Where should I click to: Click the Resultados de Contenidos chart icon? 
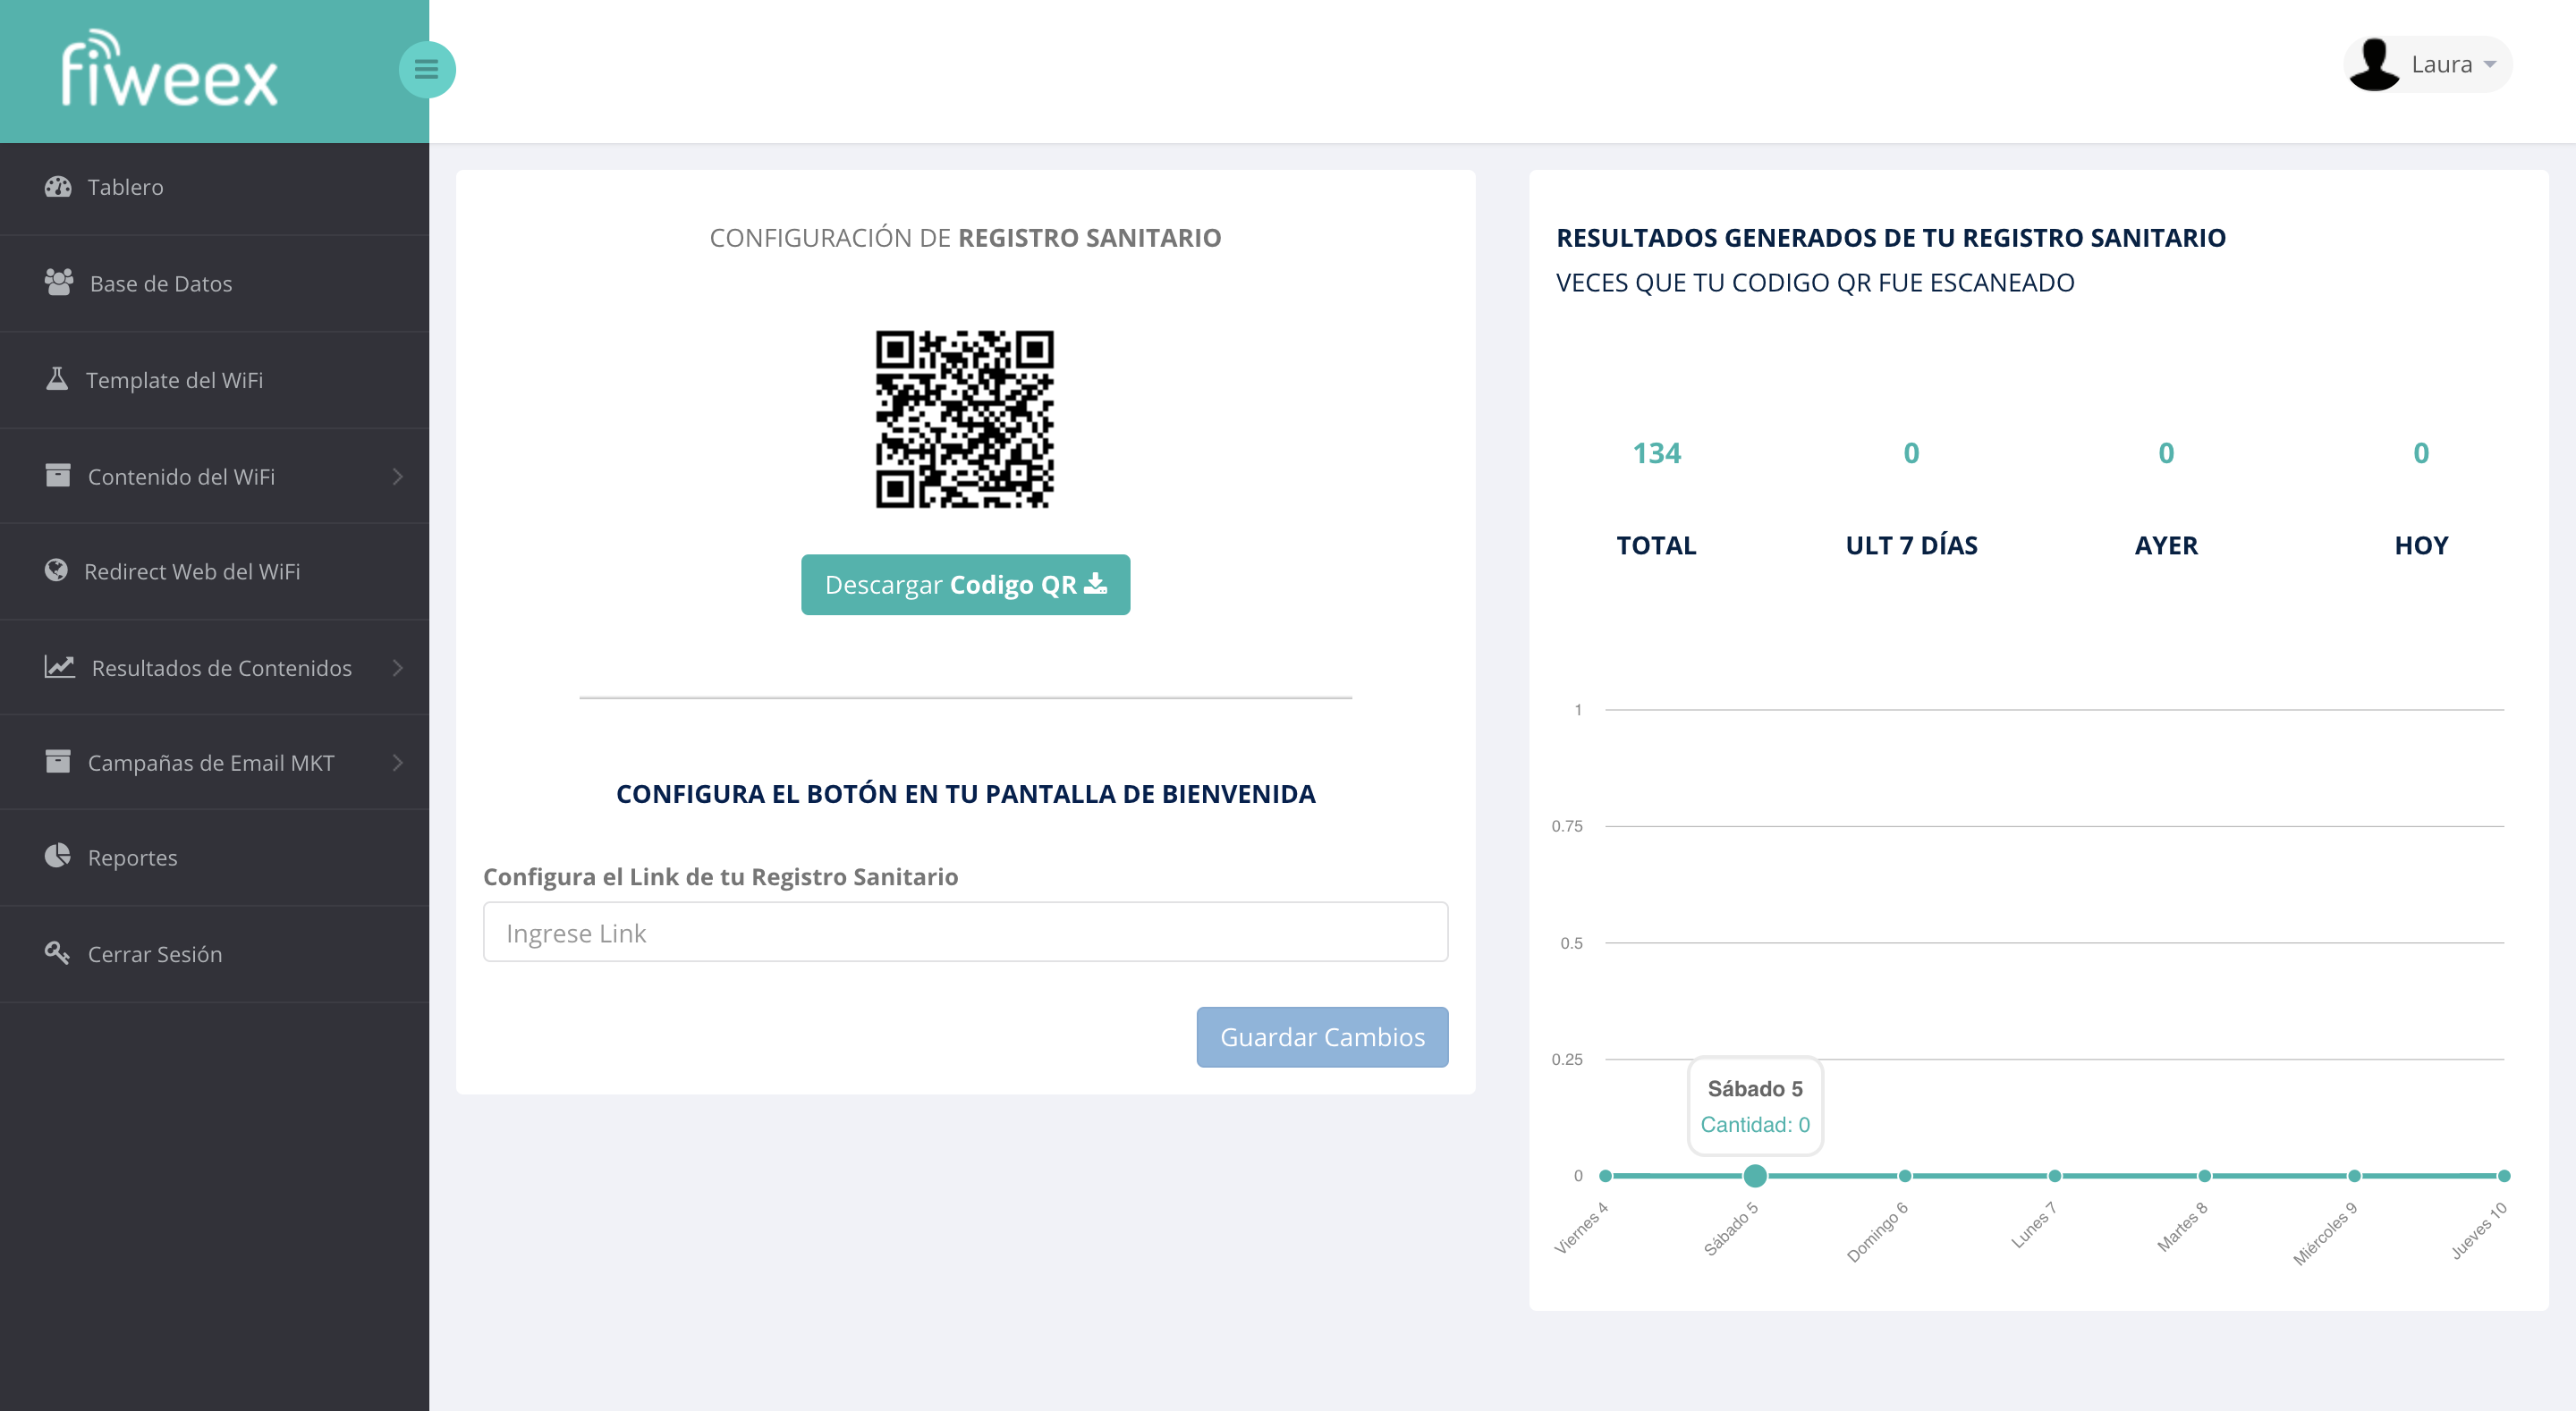[59, 666]
